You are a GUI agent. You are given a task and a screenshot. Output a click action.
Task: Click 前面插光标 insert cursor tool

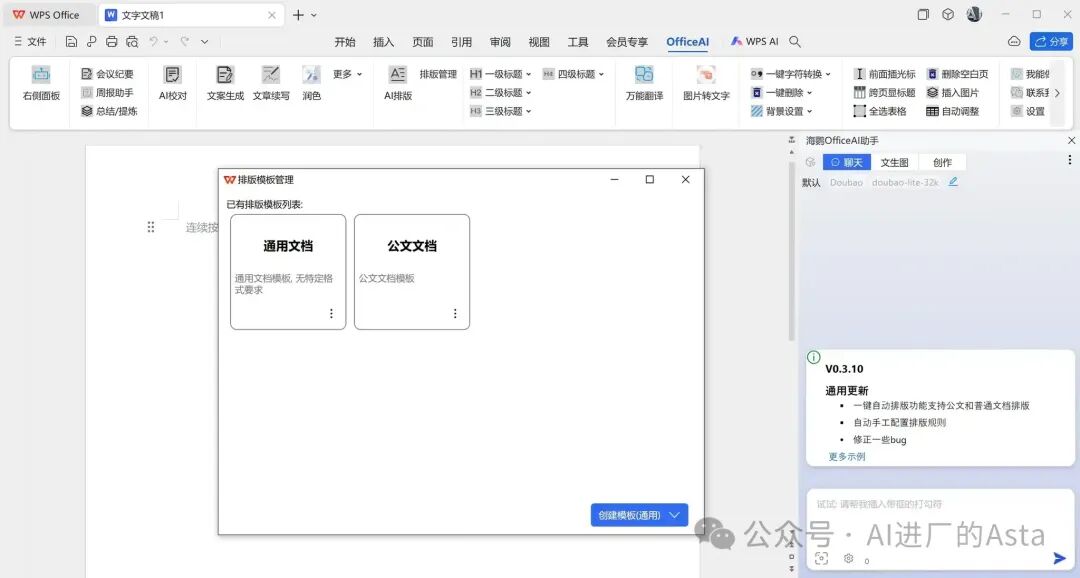point(884,74)
